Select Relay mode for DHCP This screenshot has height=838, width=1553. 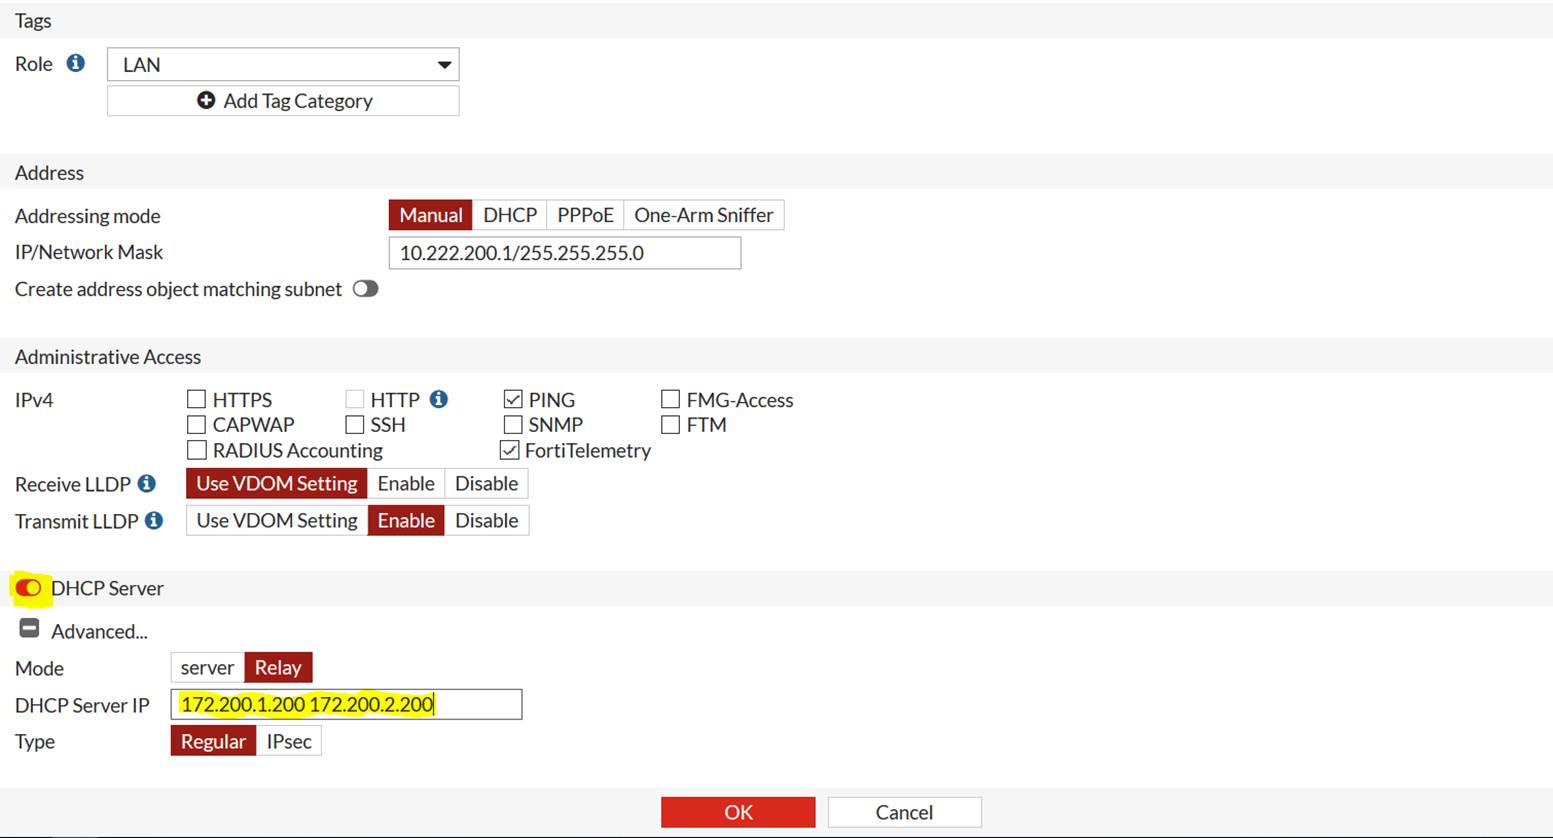277,667
